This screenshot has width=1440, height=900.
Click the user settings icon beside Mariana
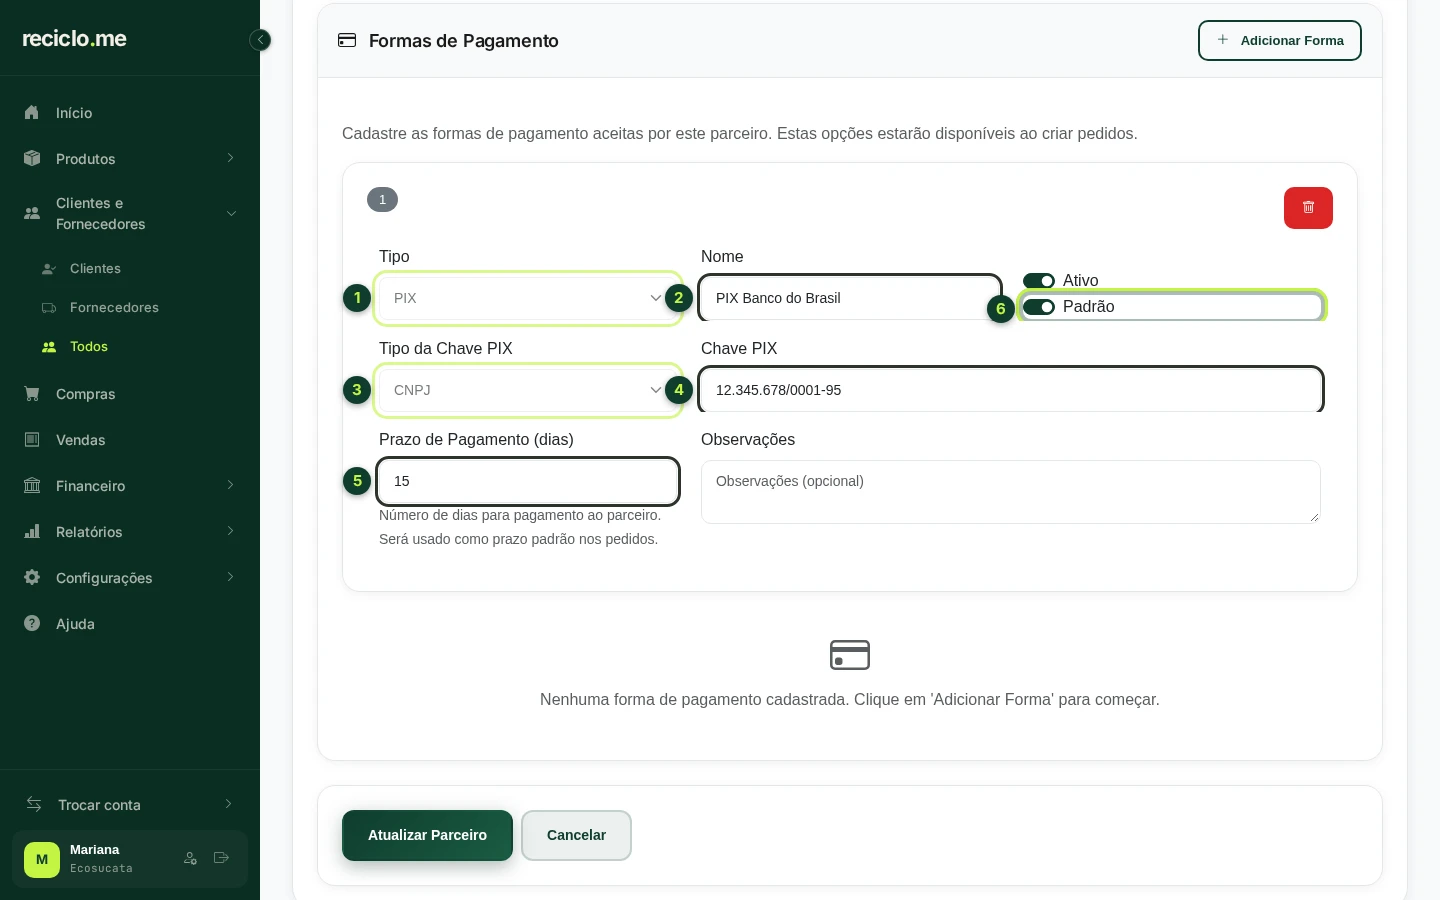190,858
